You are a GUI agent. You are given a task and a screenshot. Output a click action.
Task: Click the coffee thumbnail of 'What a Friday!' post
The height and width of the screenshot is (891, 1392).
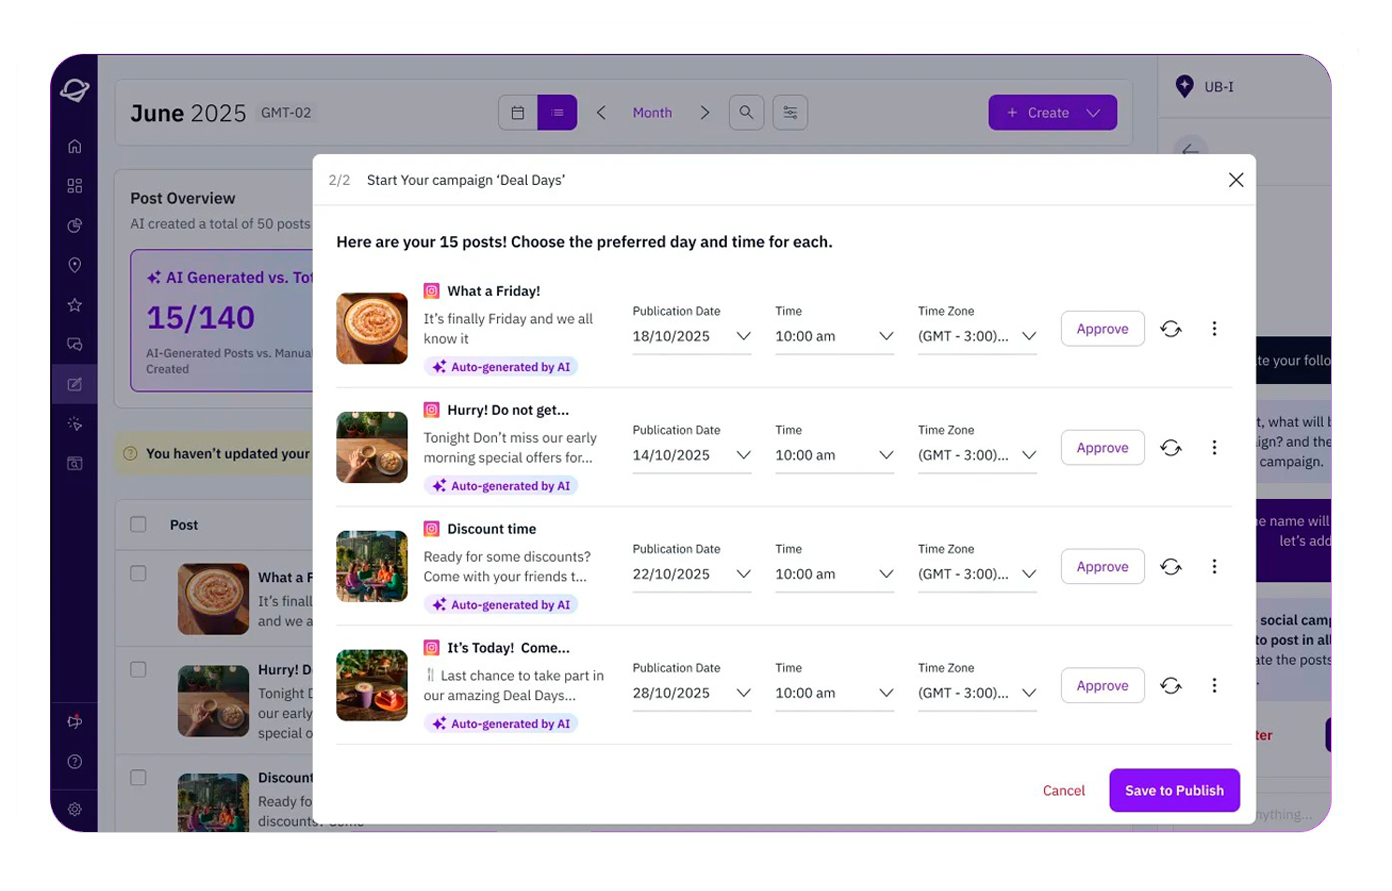tap(372, 329)
